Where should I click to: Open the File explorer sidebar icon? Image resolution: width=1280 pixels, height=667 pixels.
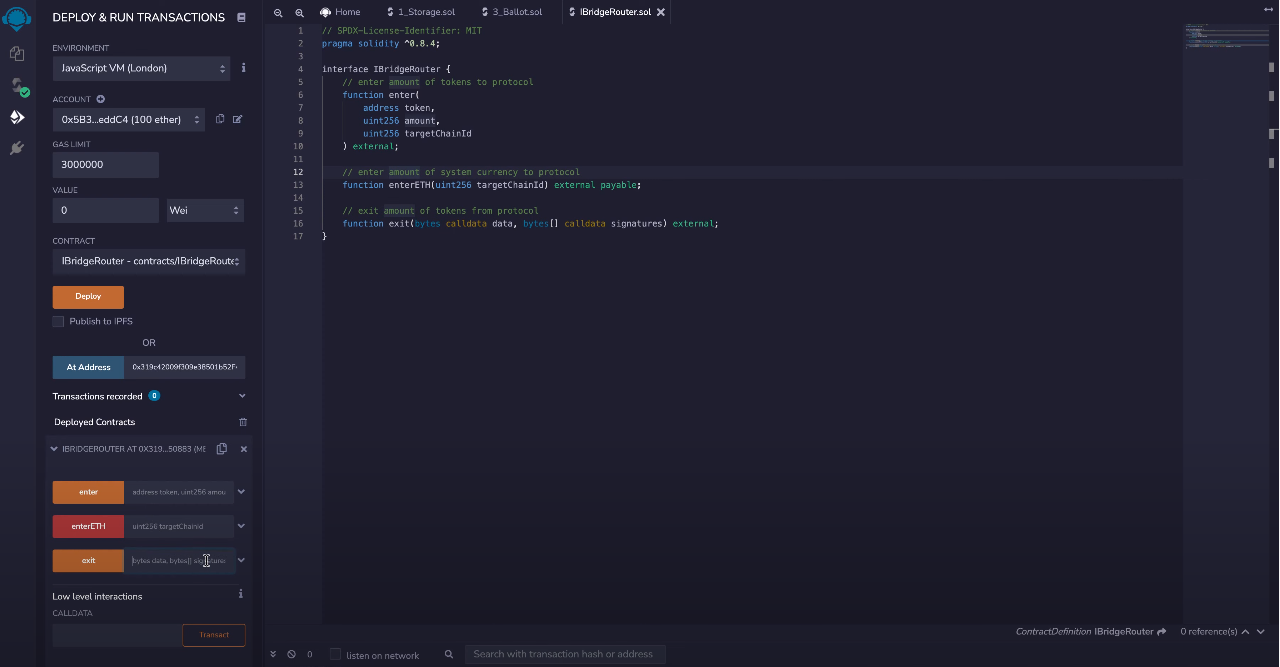pyautogui.click(x=17, y=54)
